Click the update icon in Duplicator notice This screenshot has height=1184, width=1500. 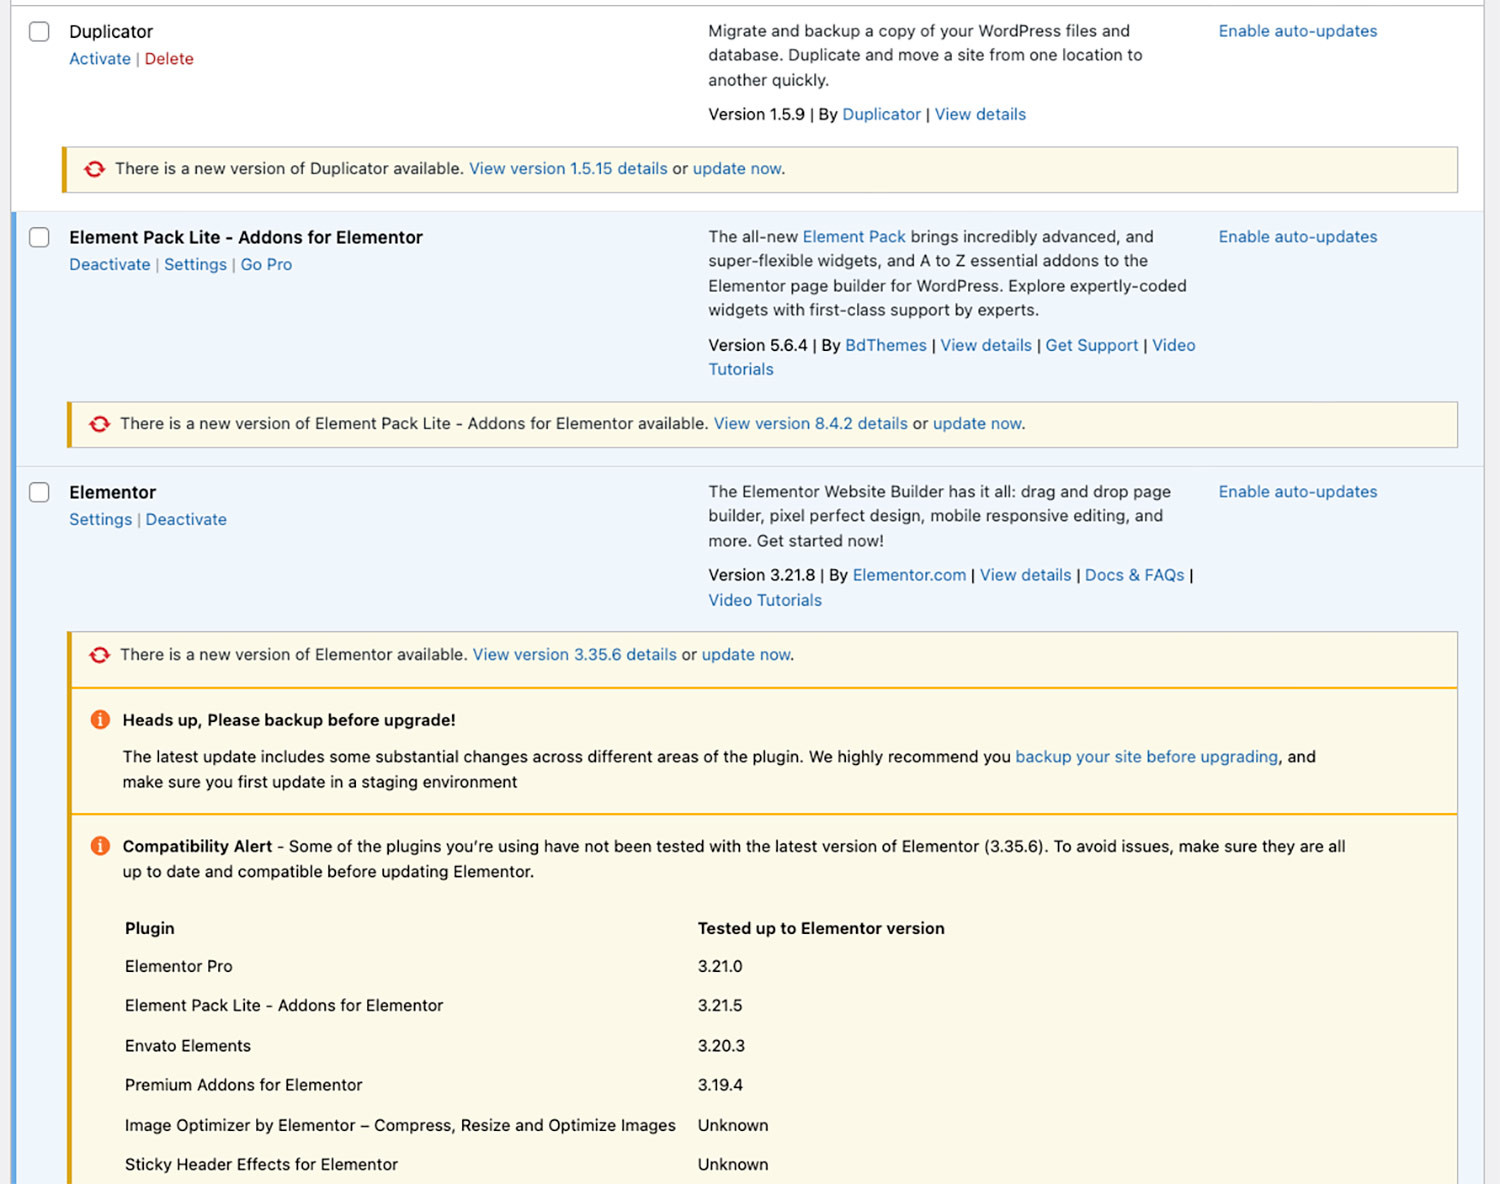pyautogui.click(x=94, y=169)
